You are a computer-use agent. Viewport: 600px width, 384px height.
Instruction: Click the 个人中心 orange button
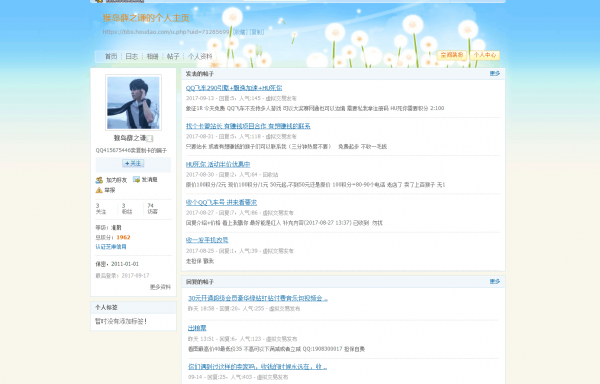click(485, 55)
